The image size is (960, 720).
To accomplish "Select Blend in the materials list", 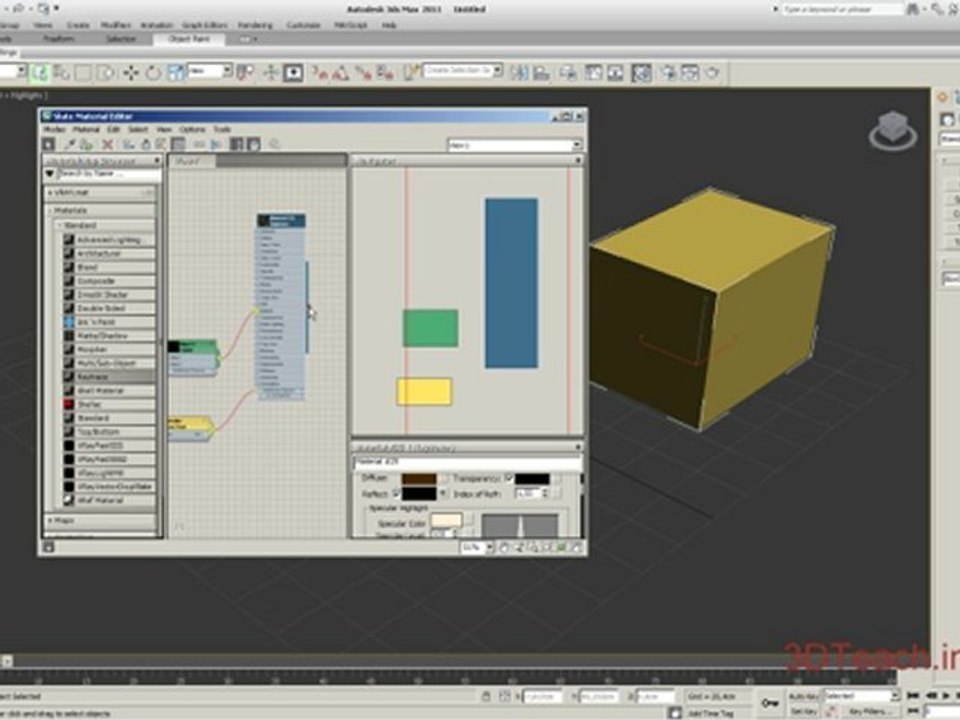I will pos(108,267).
